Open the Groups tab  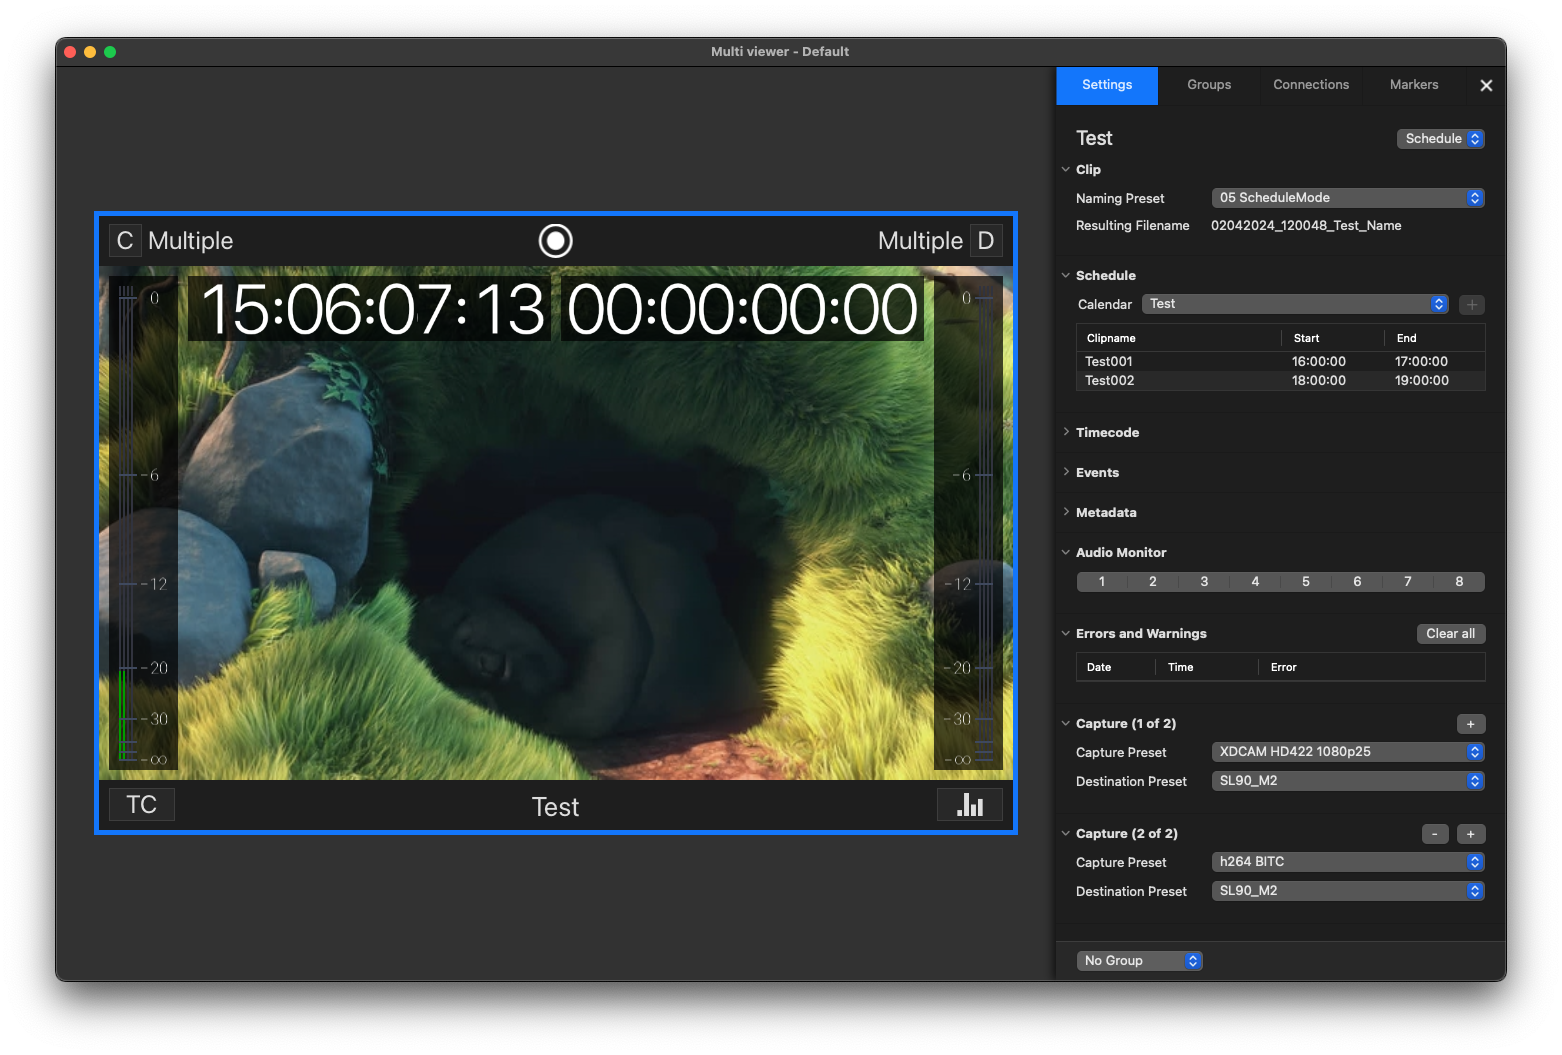(x=1209, y=85)
